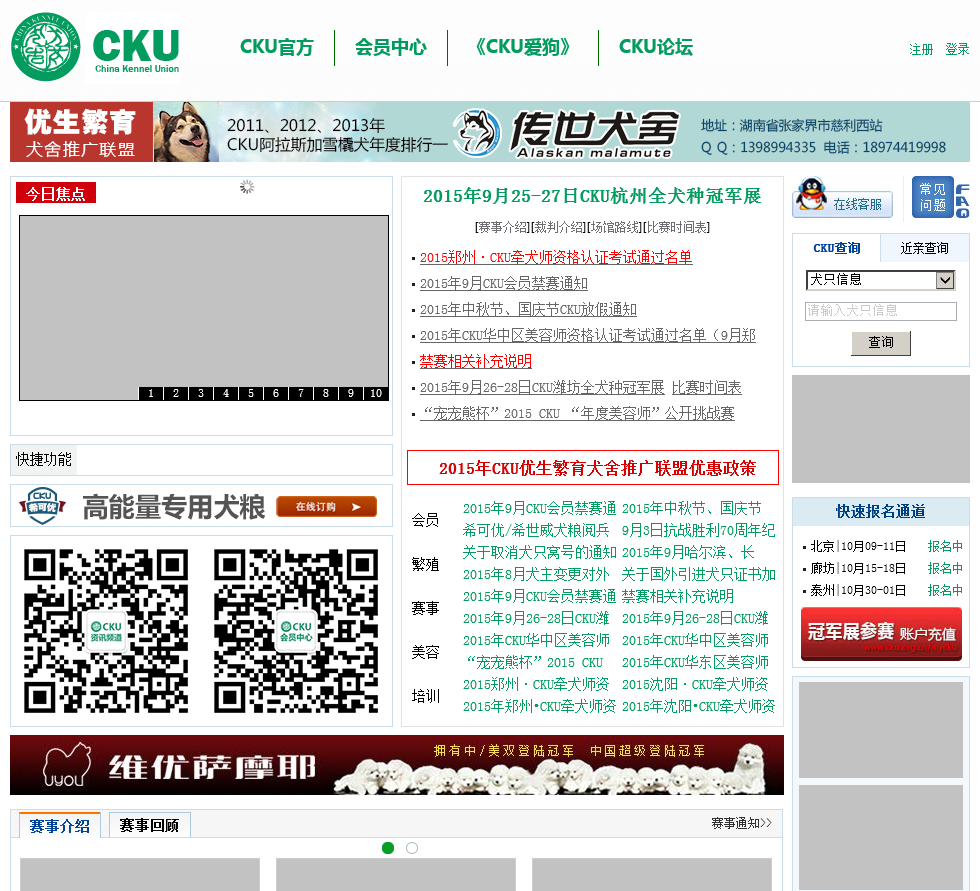Click the Uyou Samoyed logo in banner

click(x=66, y=765)
